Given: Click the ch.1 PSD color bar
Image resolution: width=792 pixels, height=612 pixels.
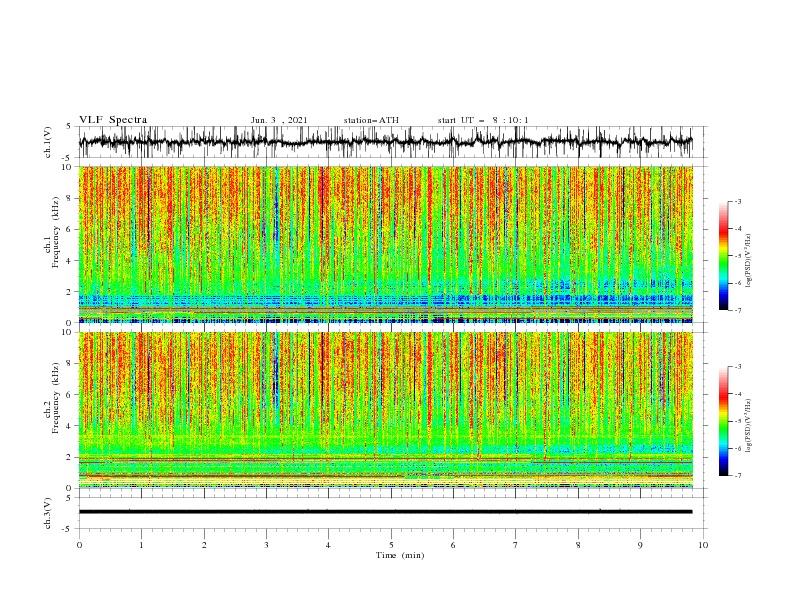Looking at the screenshot, I should click(723, 256).
